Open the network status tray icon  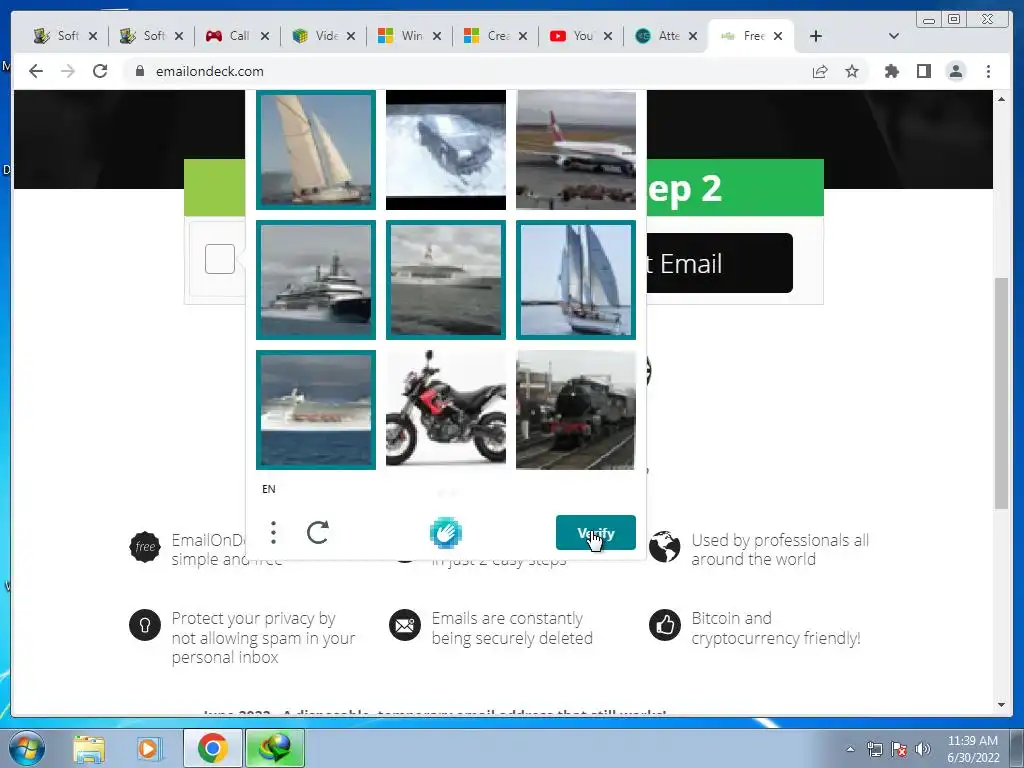[874, 749]
